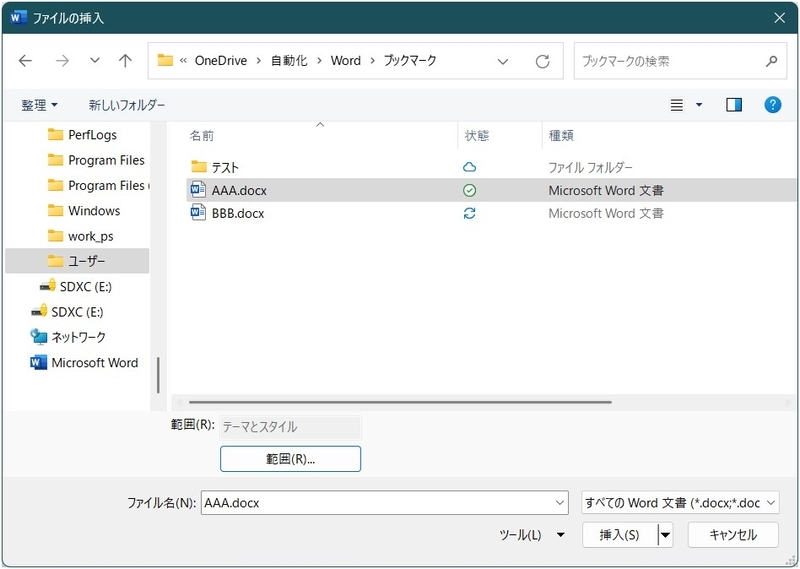Image resolution: width=800 pixels, height=569 pixels.
Task: Change view with the list view icon
Action: point(677,105)
